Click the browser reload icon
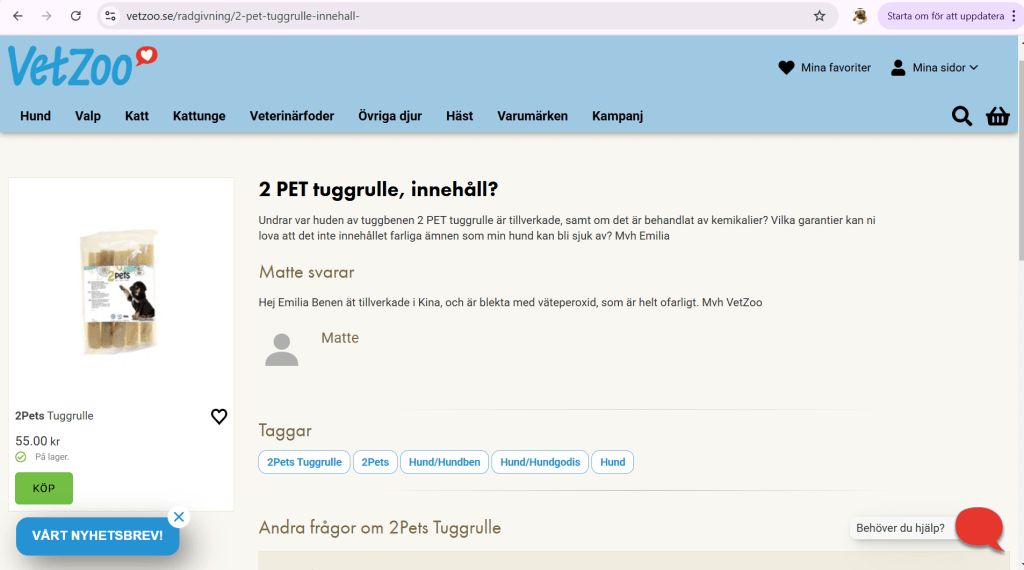 [x=76, y=16]
